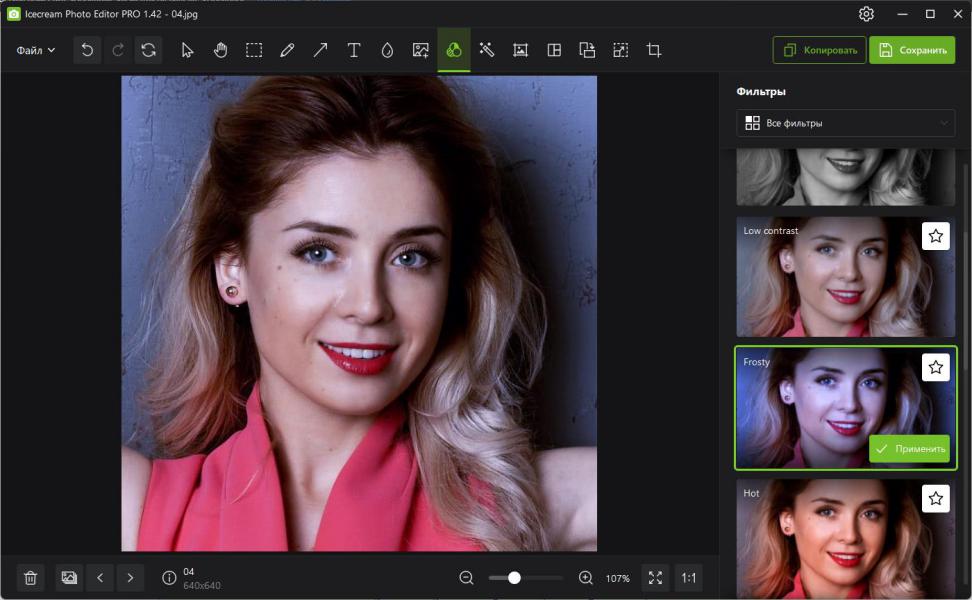Click the 107% zoom value
Screen dimensions: 972x600
[617, 578]
